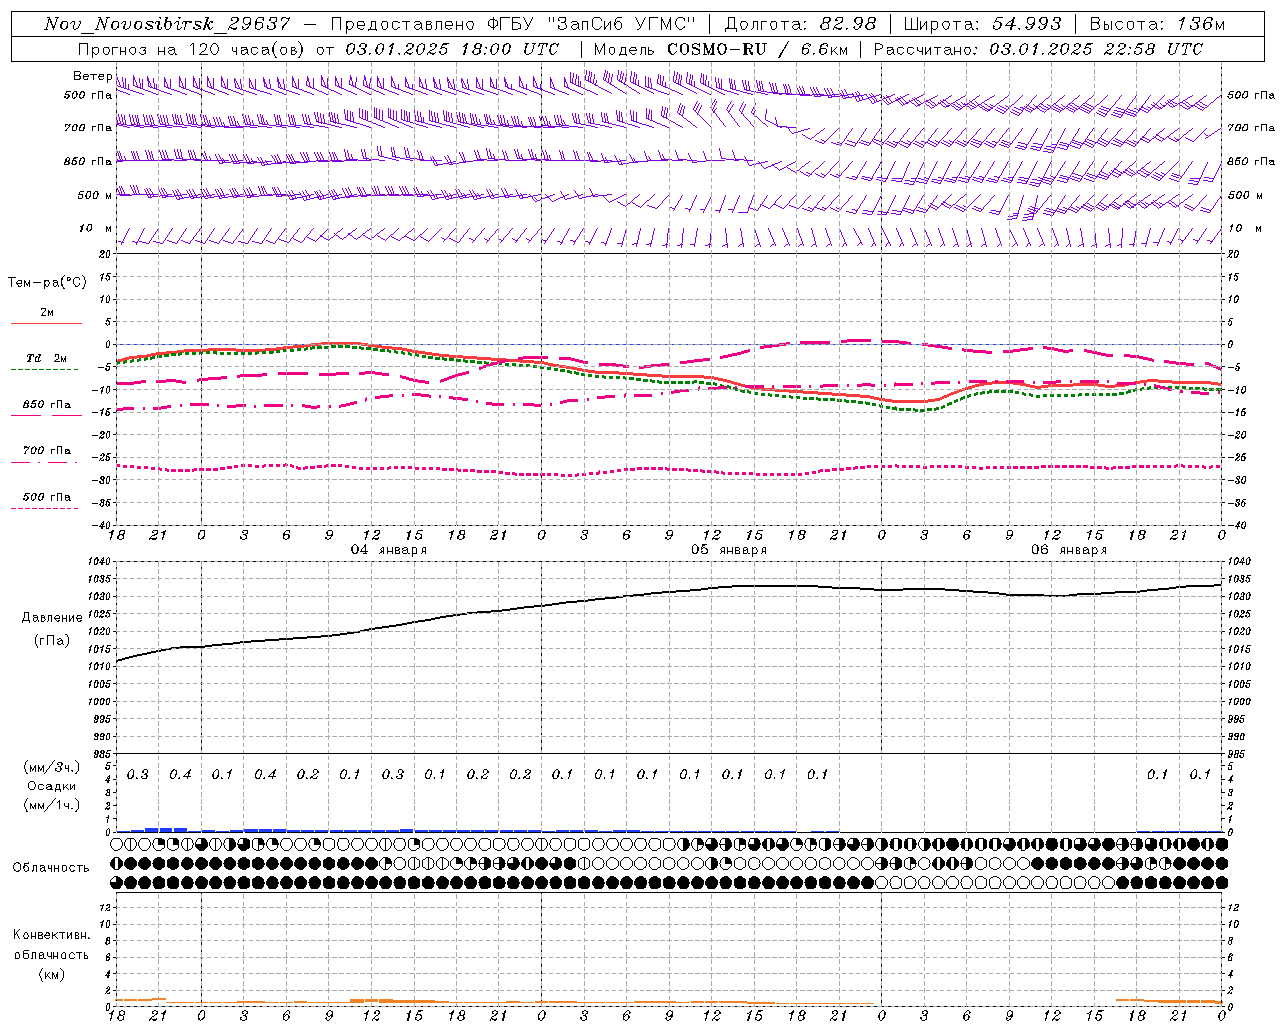Click the Давление pressure panel label
Image resolution: width=1280 pixels, height=1024 pixels.
coord(52,618)
